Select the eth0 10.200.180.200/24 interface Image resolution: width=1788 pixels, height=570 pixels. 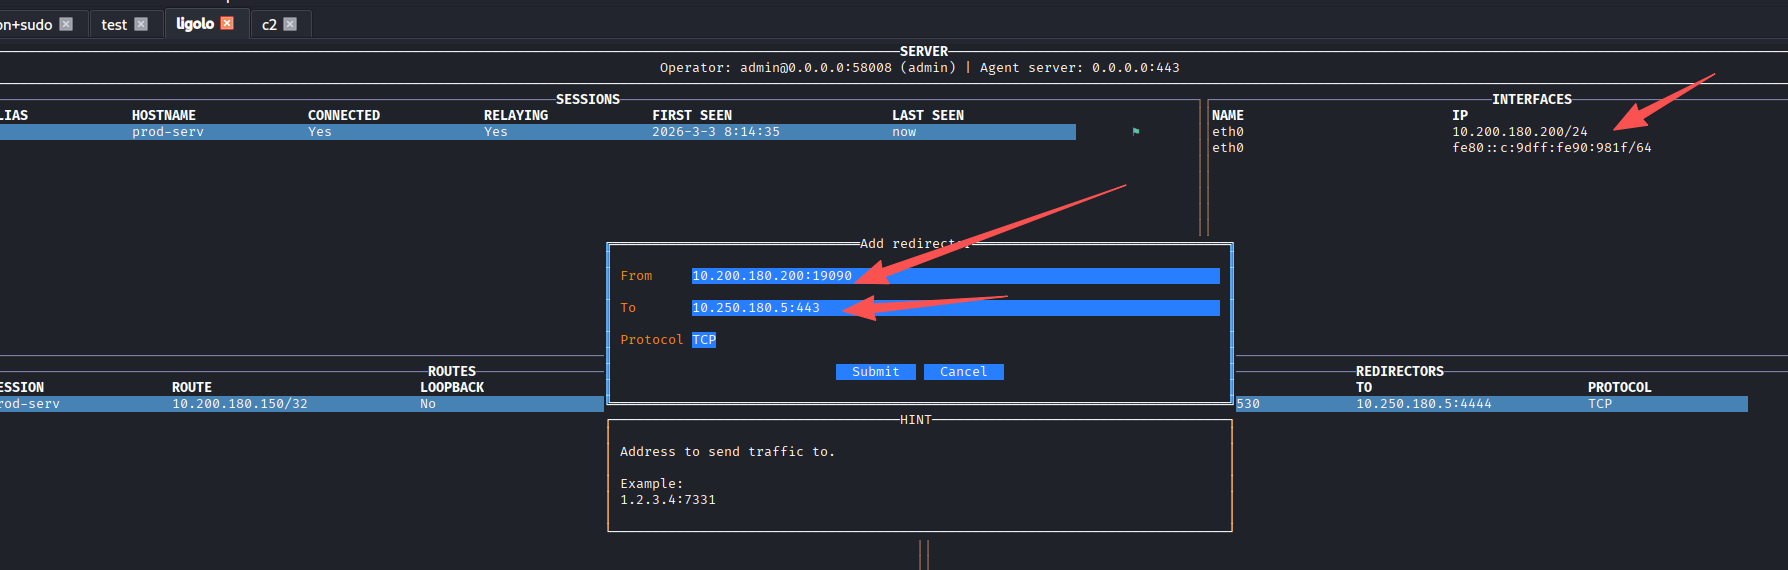[1519, 132]
